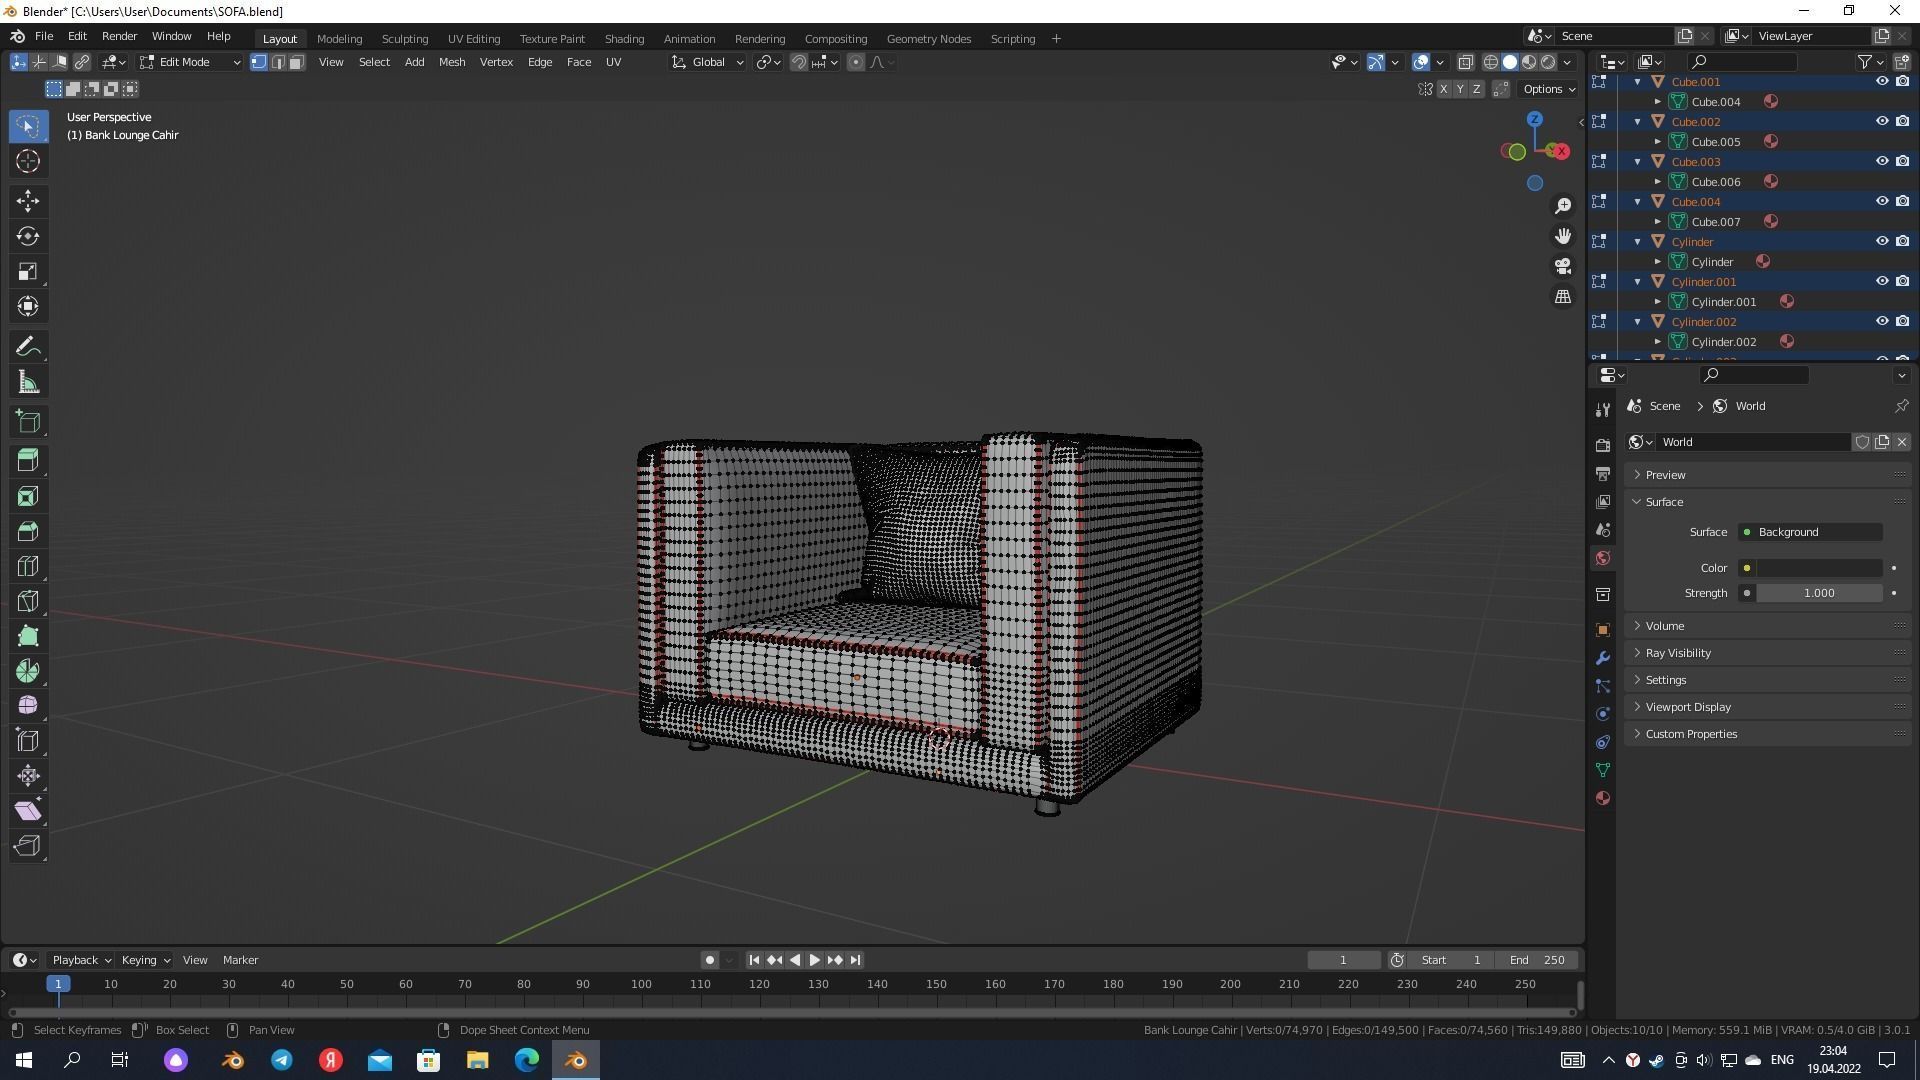
Task: Select the Shrink/Fatten tool
Action: coord(28,776)
